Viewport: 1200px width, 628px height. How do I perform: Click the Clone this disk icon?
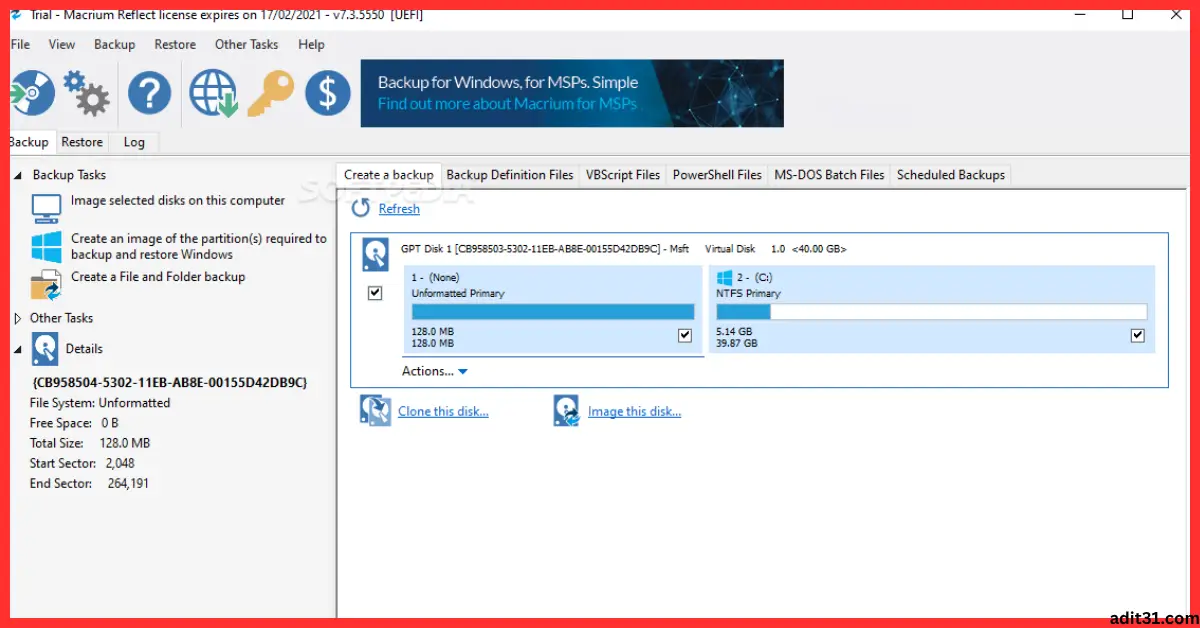point(375,411)
